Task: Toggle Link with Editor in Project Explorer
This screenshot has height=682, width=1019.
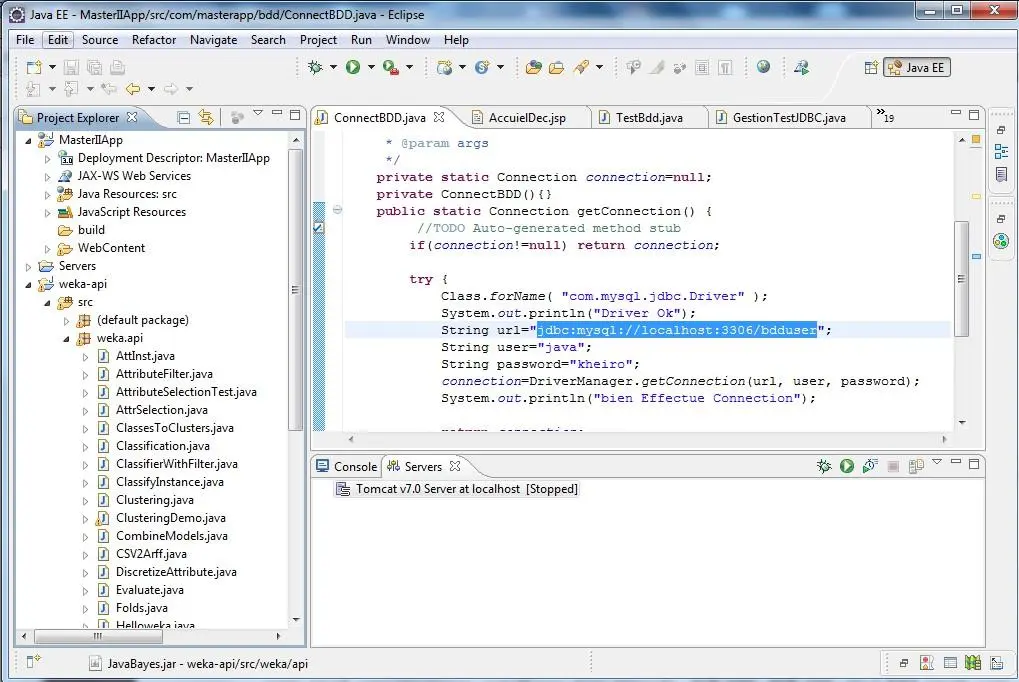Action: click(206, 118)
